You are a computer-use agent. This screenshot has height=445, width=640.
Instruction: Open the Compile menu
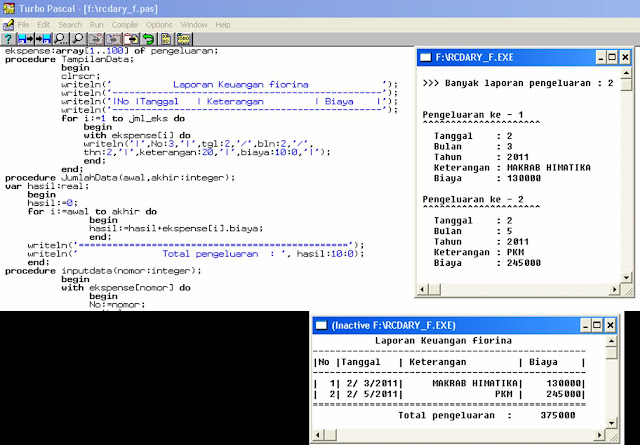click(x=124, y=25)
